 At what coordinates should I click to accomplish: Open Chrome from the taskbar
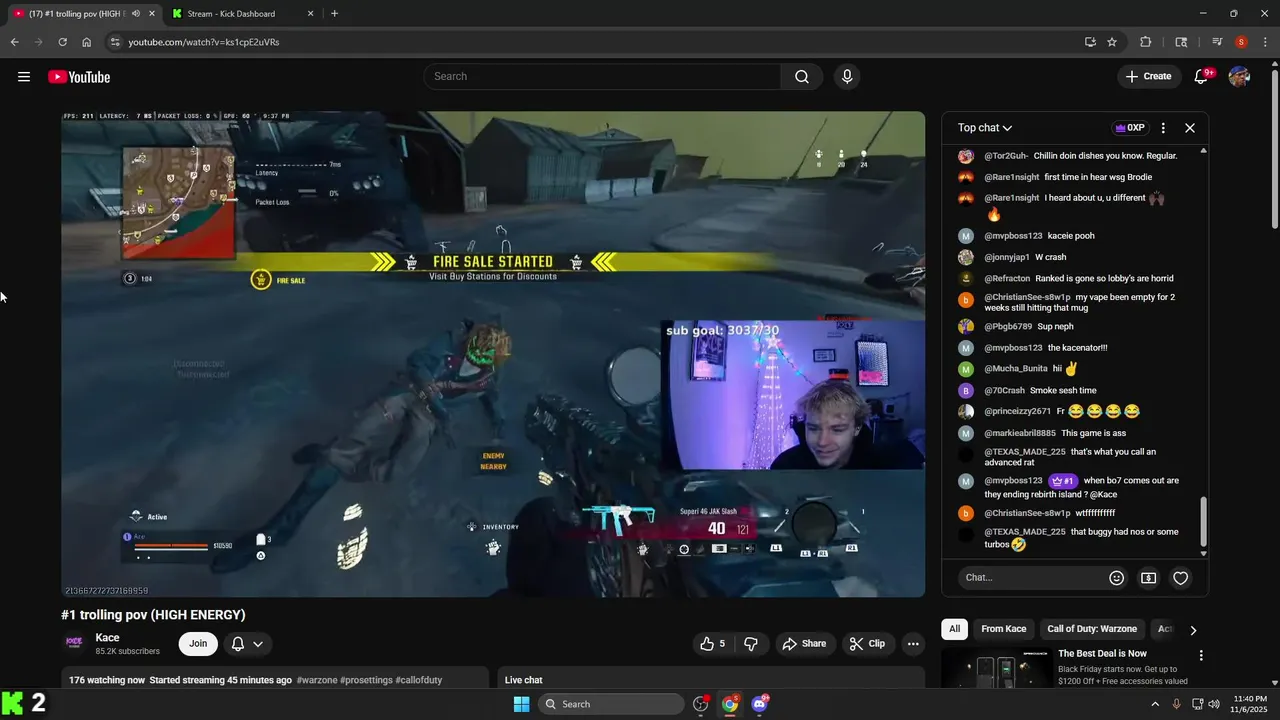click(x=730, y=704)
